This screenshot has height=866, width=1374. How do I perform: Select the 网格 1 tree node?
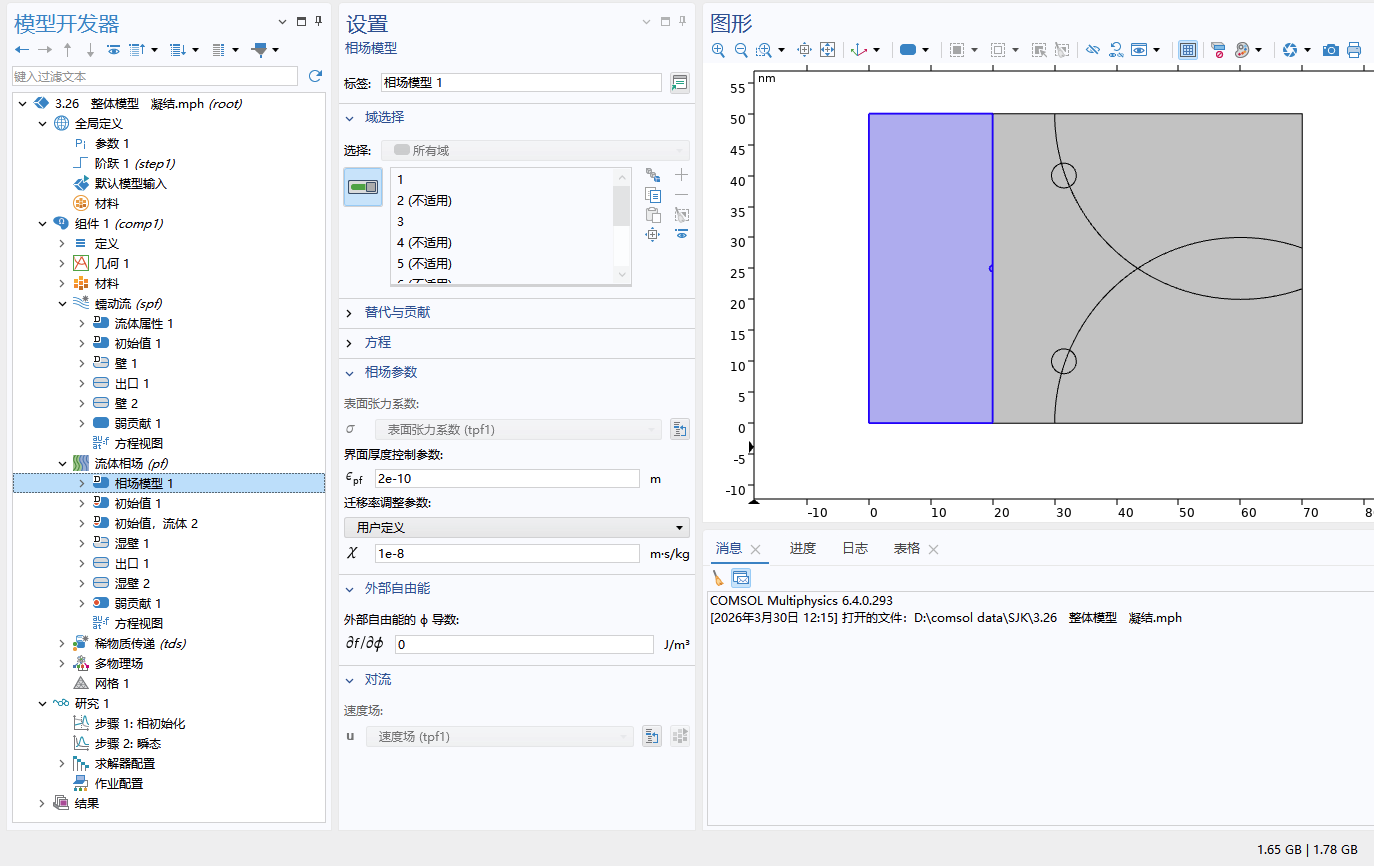112,683
